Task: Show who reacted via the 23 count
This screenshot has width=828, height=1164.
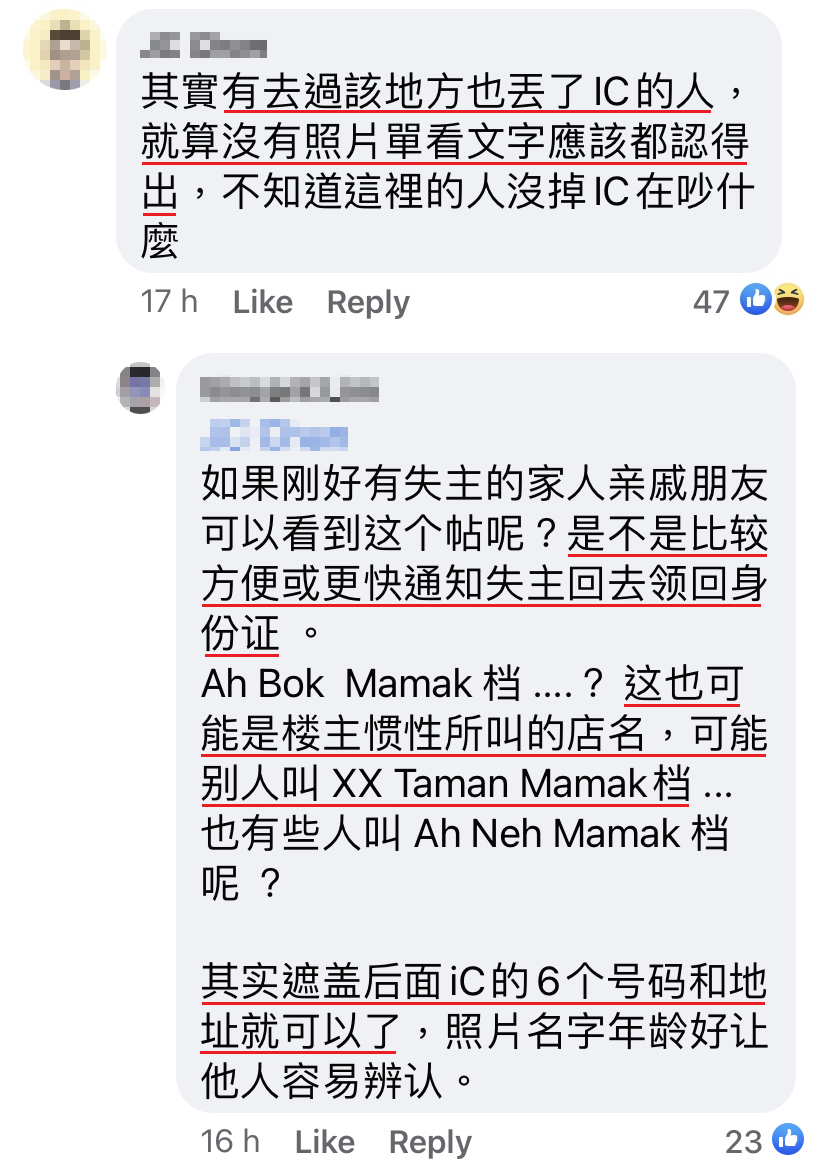Action: tap(744, 1142)
